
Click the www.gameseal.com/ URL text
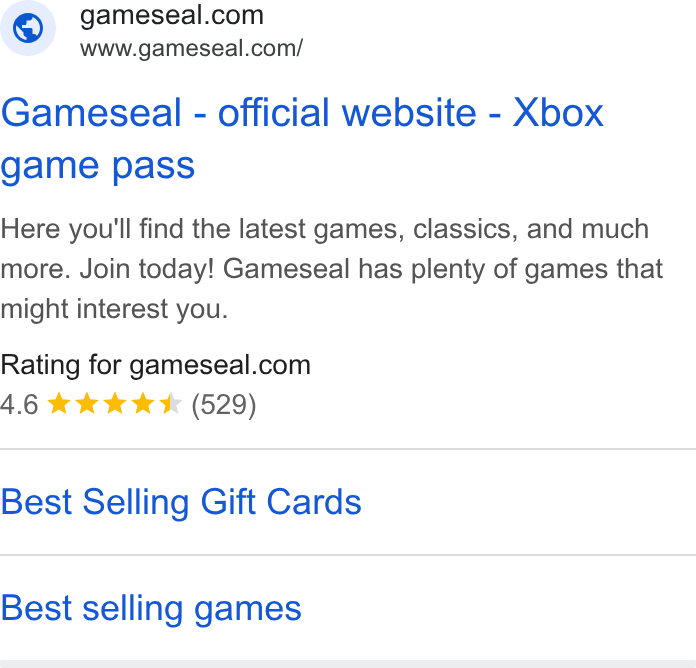pos(191,48)
